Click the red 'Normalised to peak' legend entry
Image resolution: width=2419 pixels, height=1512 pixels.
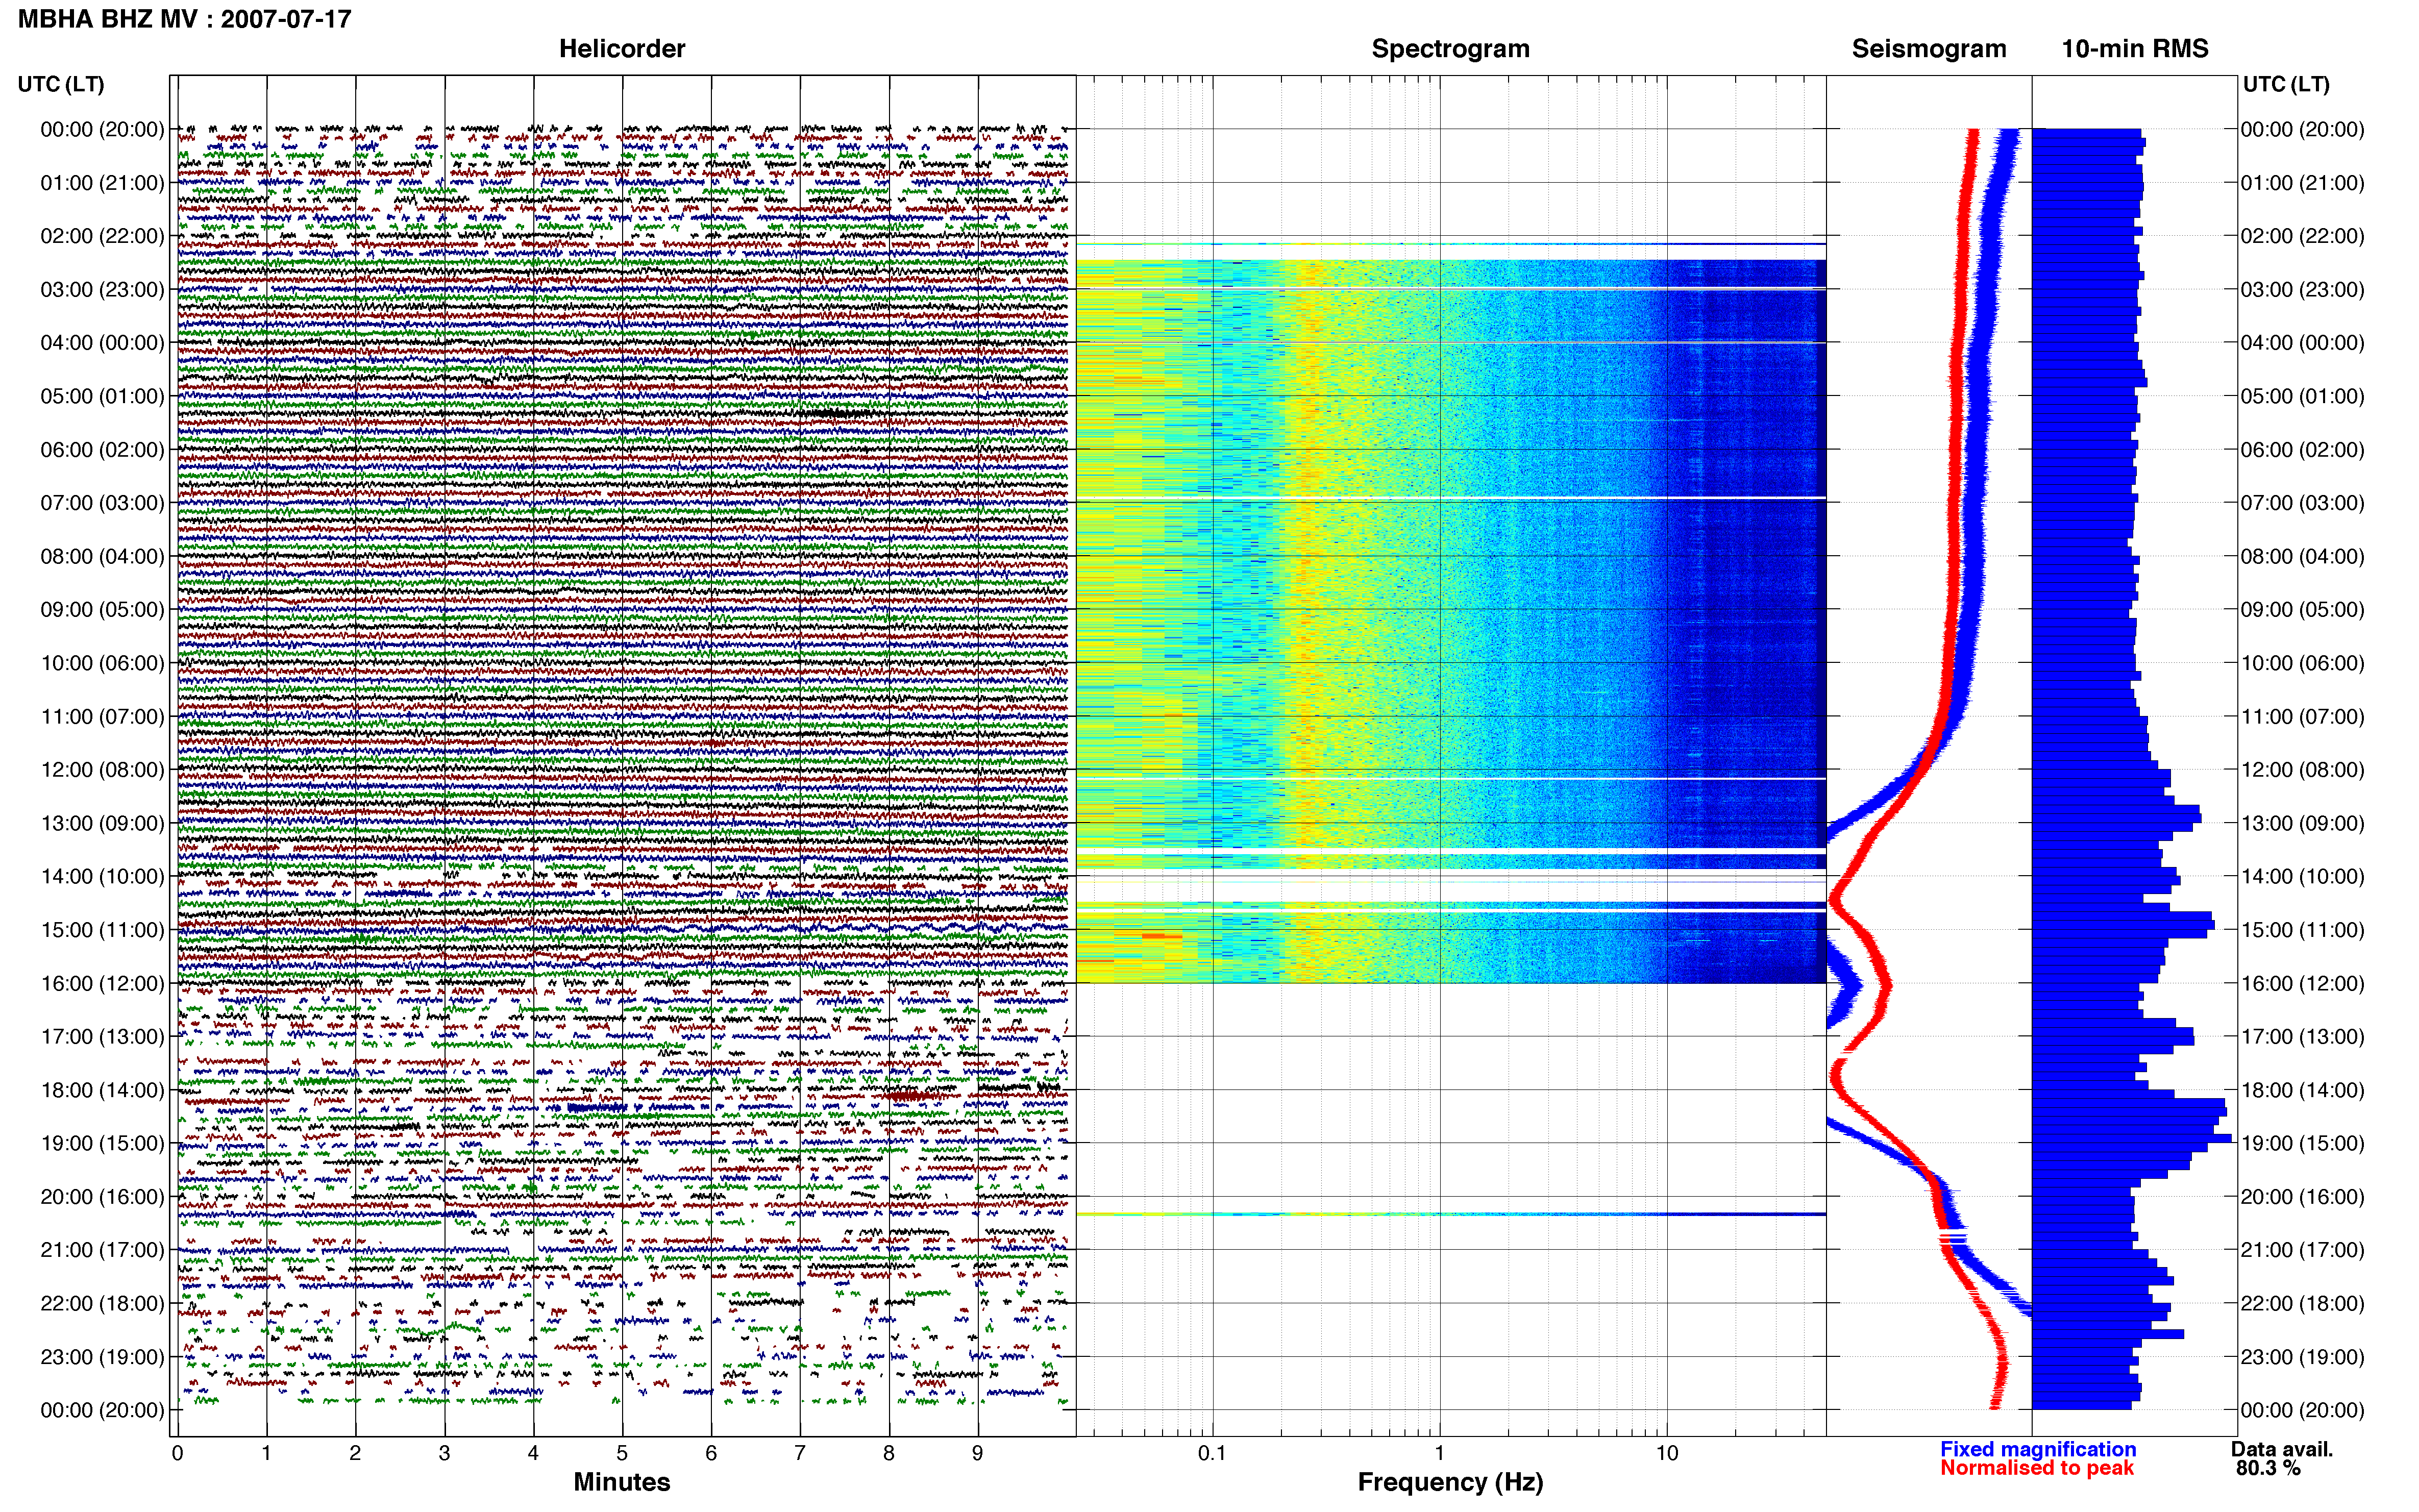2037,1468
